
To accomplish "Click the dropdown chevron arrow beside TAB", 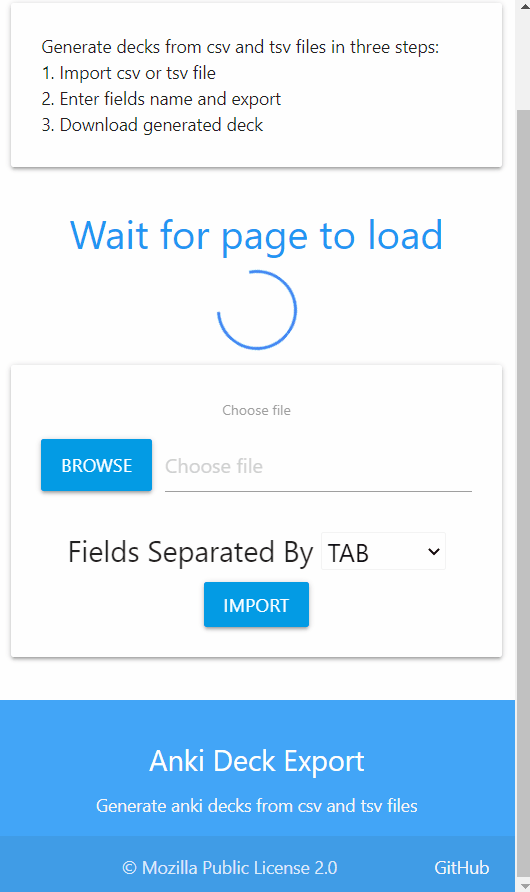I will click(433, 551).
